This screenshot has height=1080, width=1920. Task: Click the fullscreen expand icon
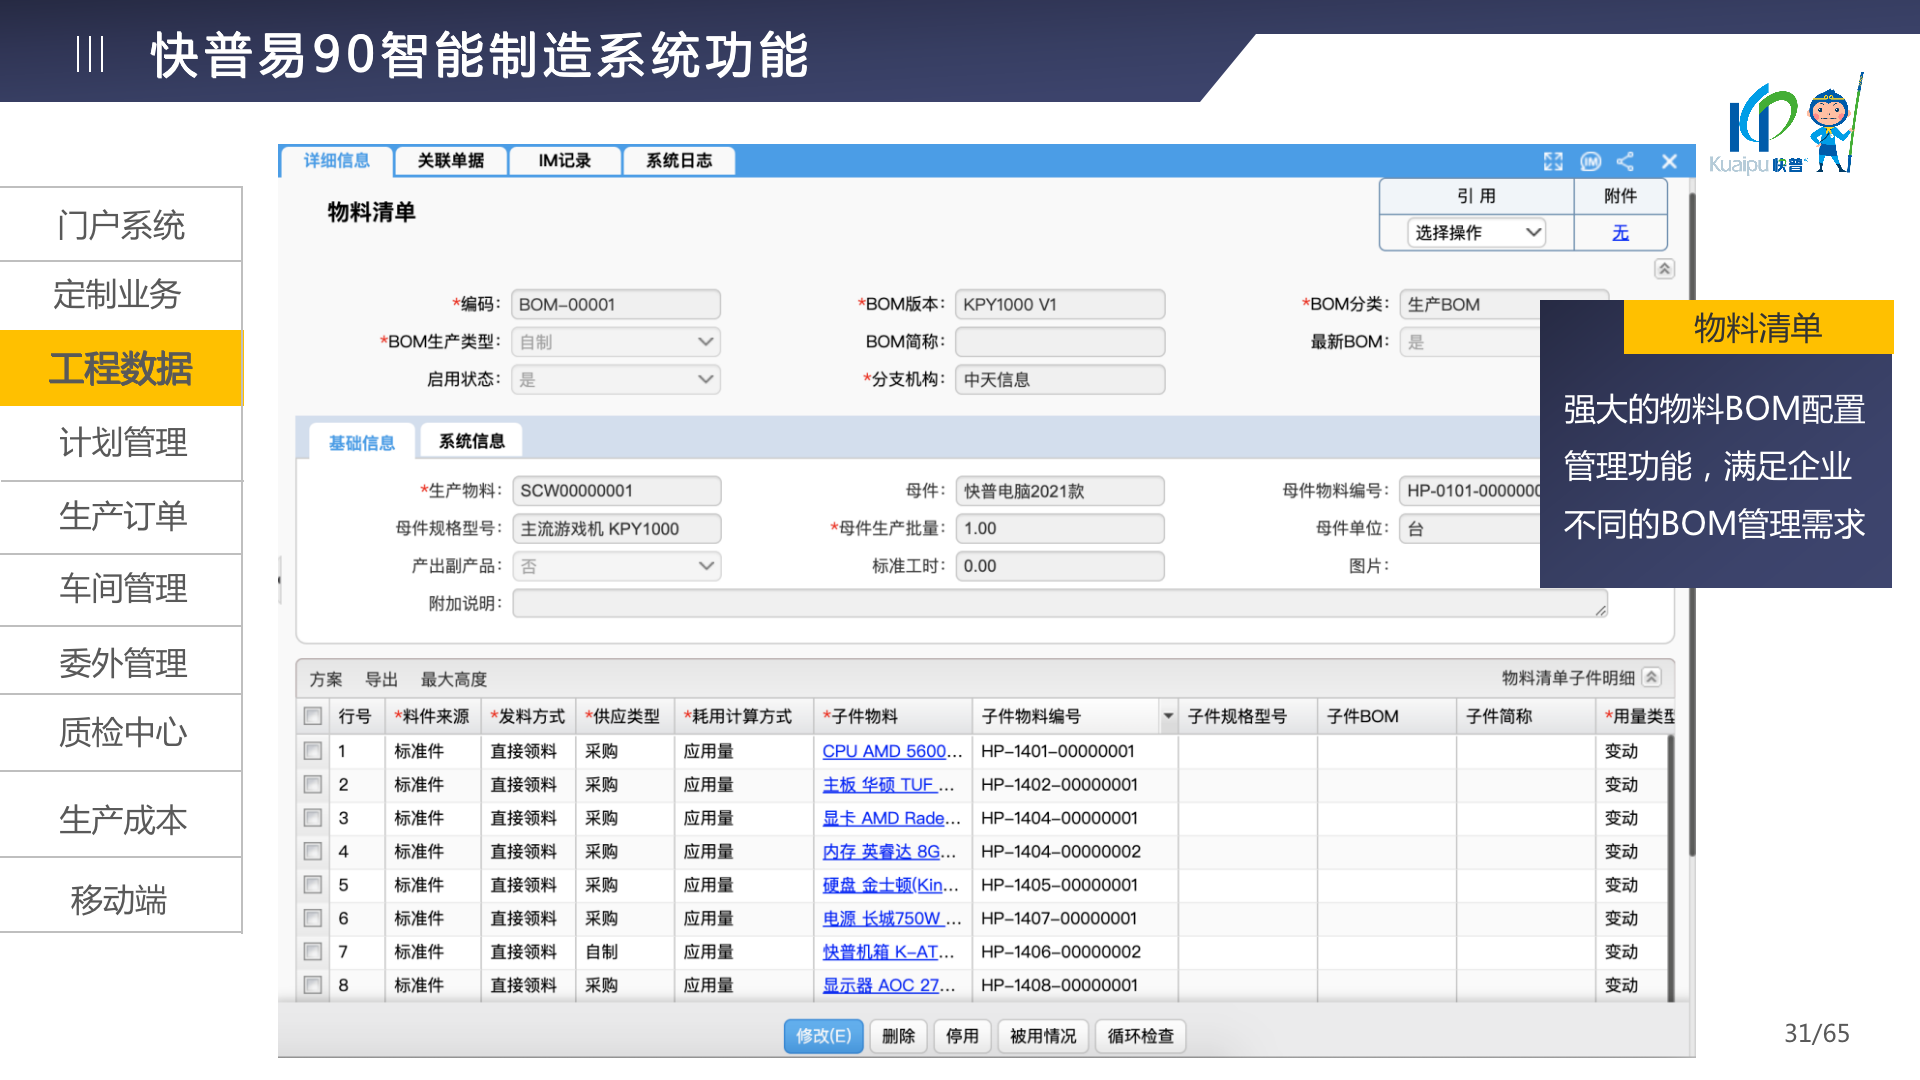[1553, 162]
